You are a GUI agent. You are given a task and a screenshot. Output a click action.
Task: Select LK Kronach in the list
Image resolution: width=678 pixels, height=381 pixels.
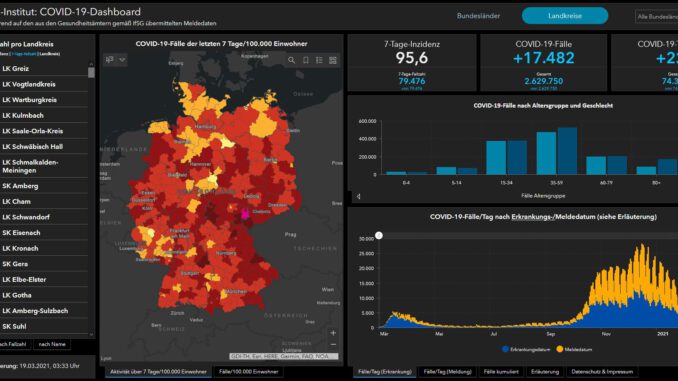coord(44,248)
